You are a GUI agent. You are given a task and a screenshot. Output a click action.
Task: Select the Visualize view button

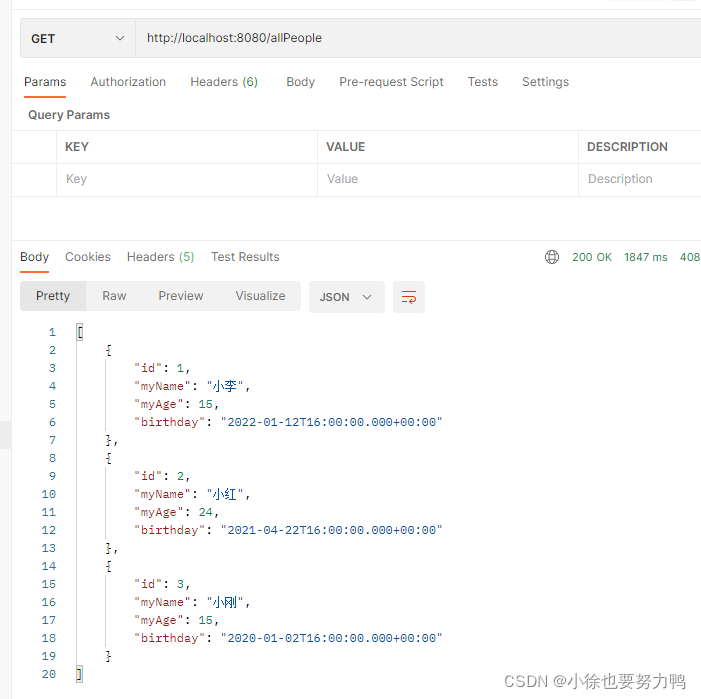click(260, 296)
